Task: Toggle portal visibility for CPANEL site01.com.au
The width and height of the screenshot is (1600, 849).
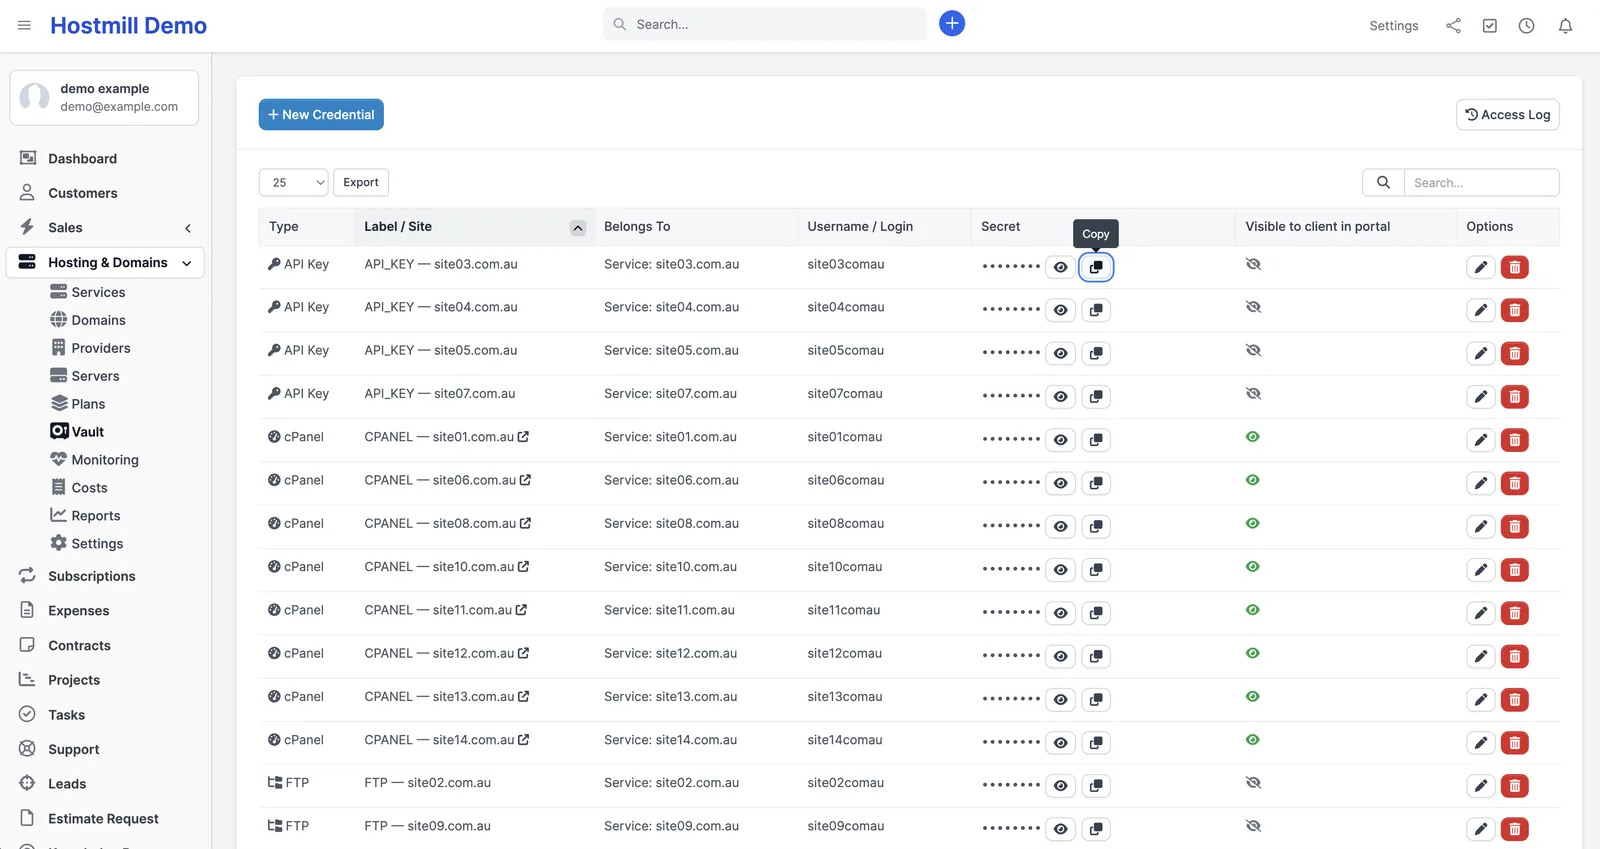Action: (x=1253, y=437)
